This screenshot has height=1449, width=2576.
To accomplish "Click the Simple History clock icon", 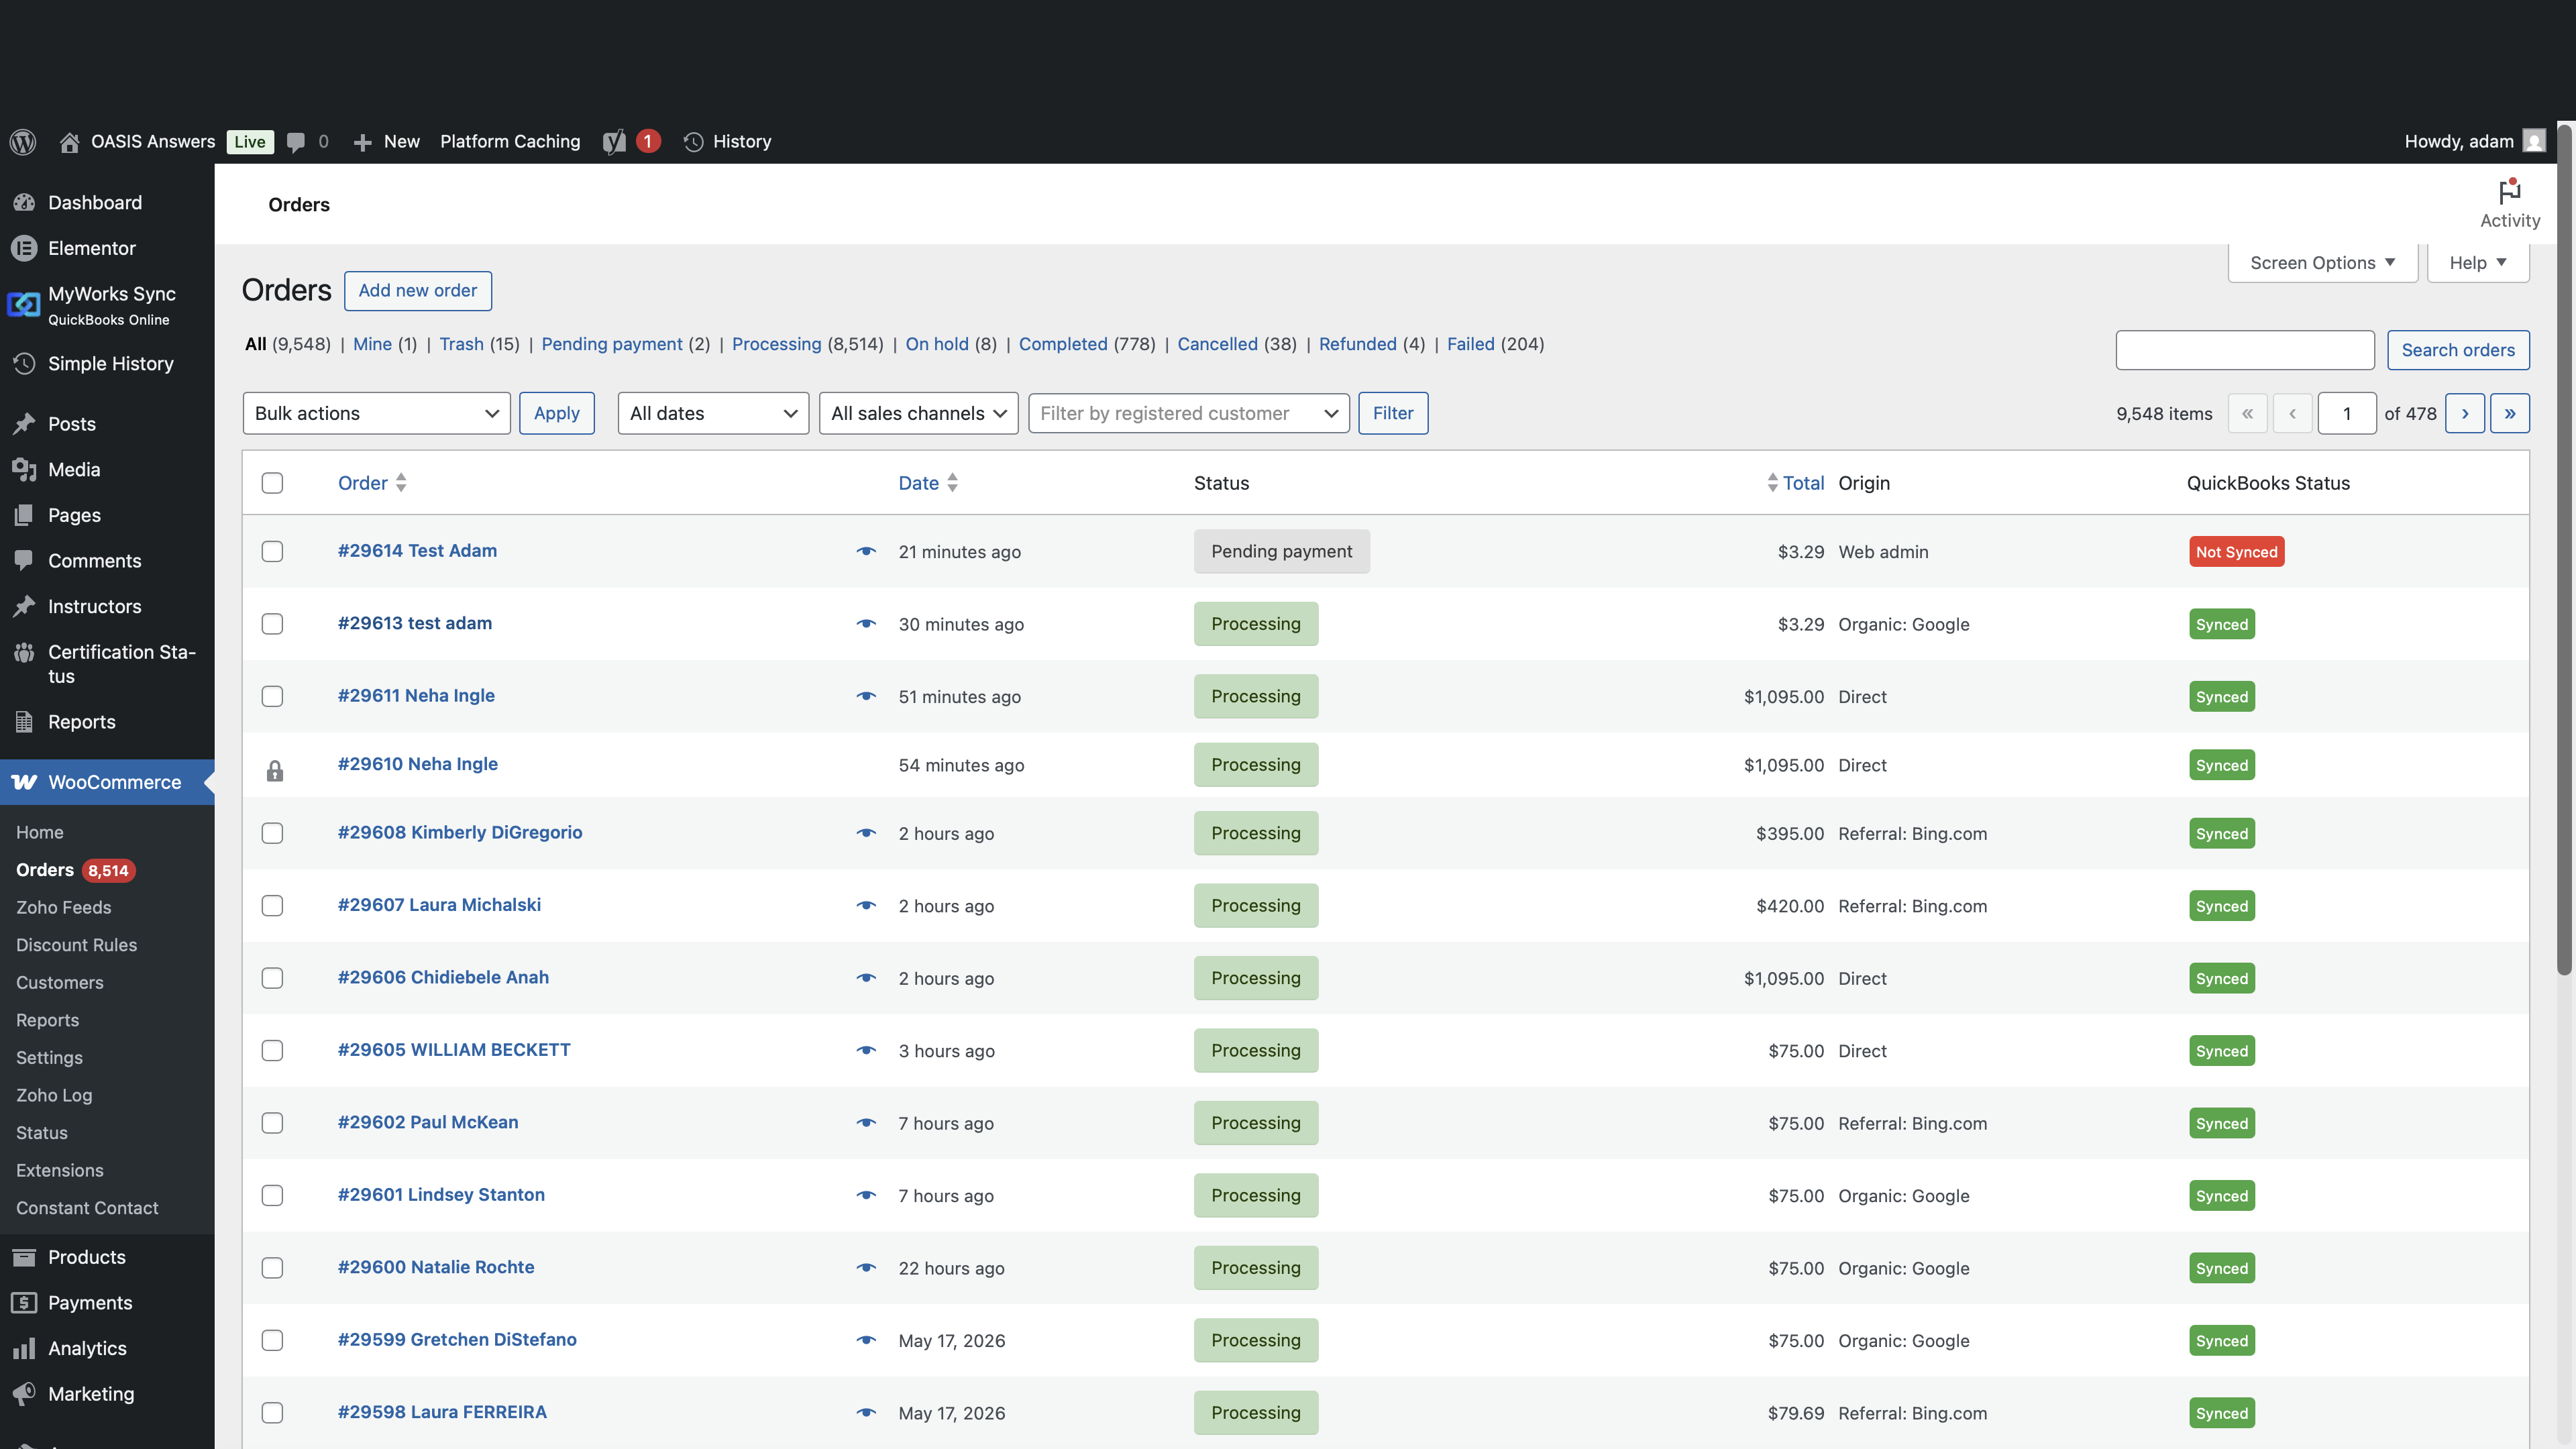I will [25, 363].
